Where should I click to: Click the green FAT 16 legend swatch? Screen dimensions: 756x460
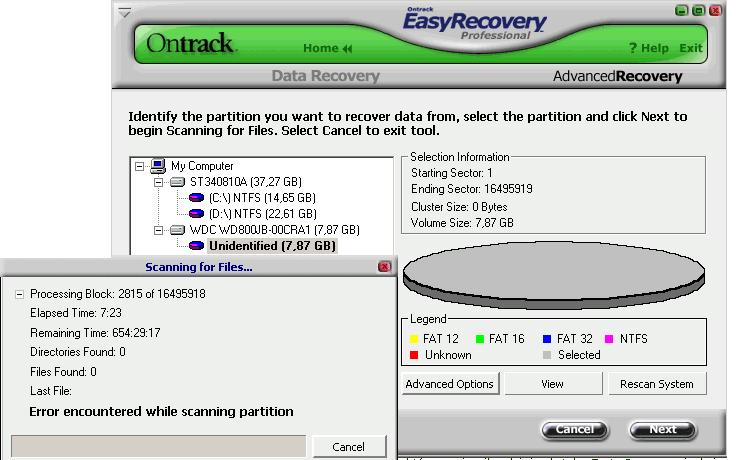pyautogui.click(x=480, y=339)
